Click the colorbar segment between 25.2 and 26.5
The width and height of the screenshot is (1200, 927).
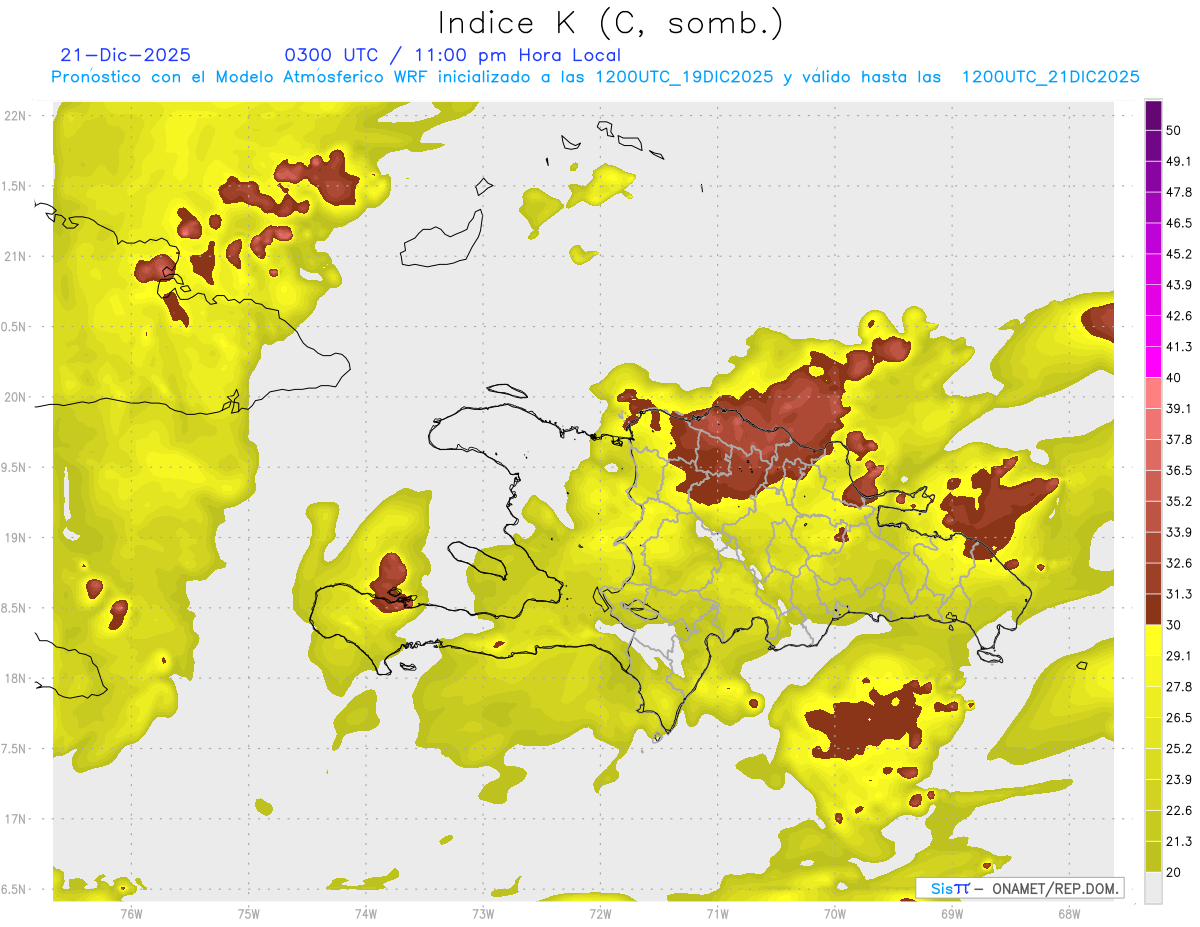(1153, 733)
